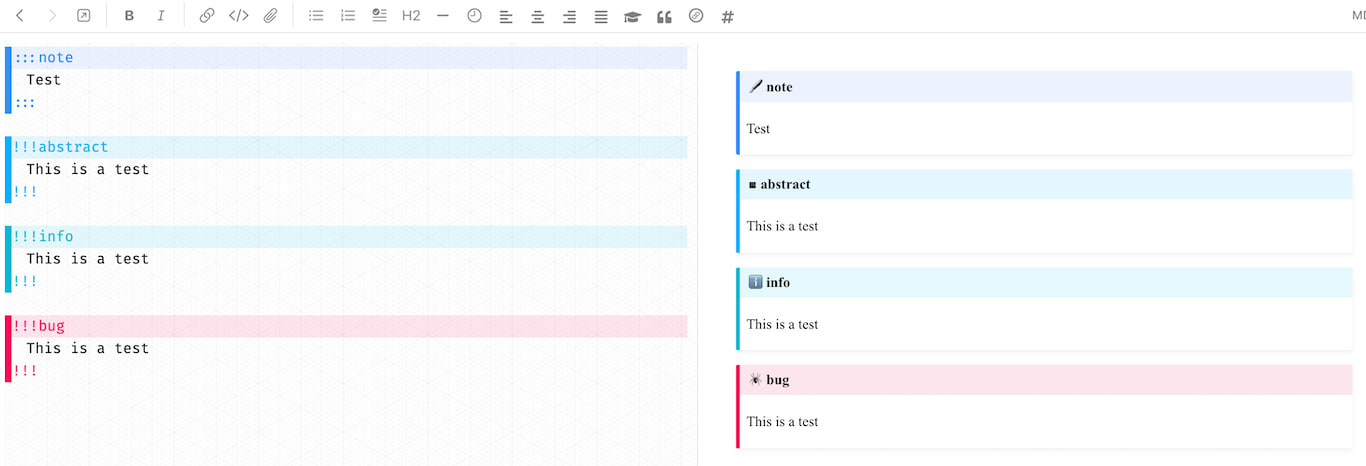Click the circled link icon
1366x466 pixels.
[x=696, y=16]
